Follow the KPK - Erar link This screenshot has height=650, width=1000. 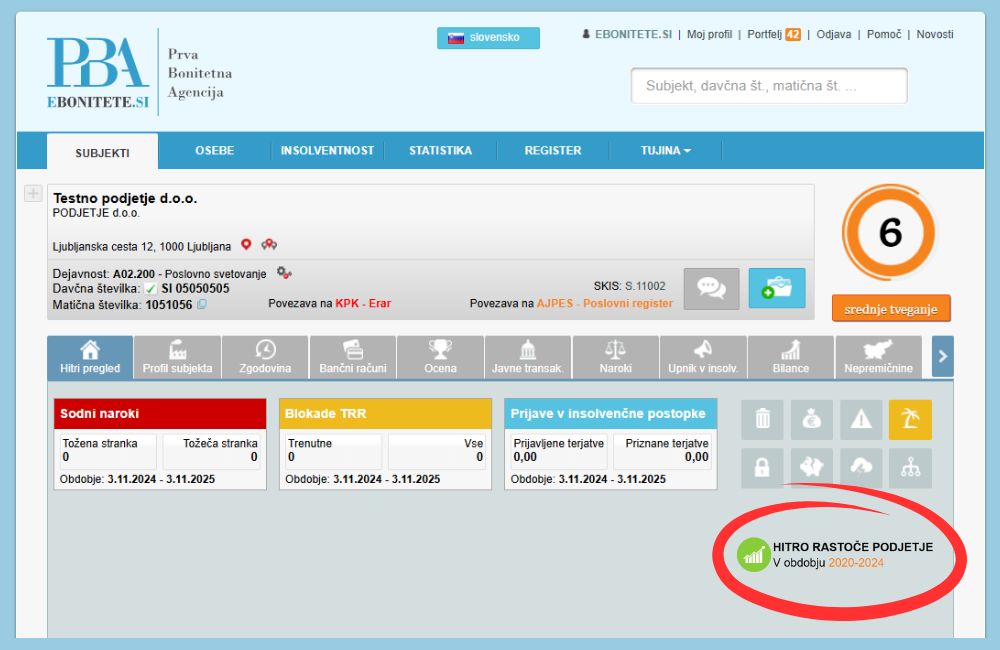pyautogui.click(x=363, y=304)
